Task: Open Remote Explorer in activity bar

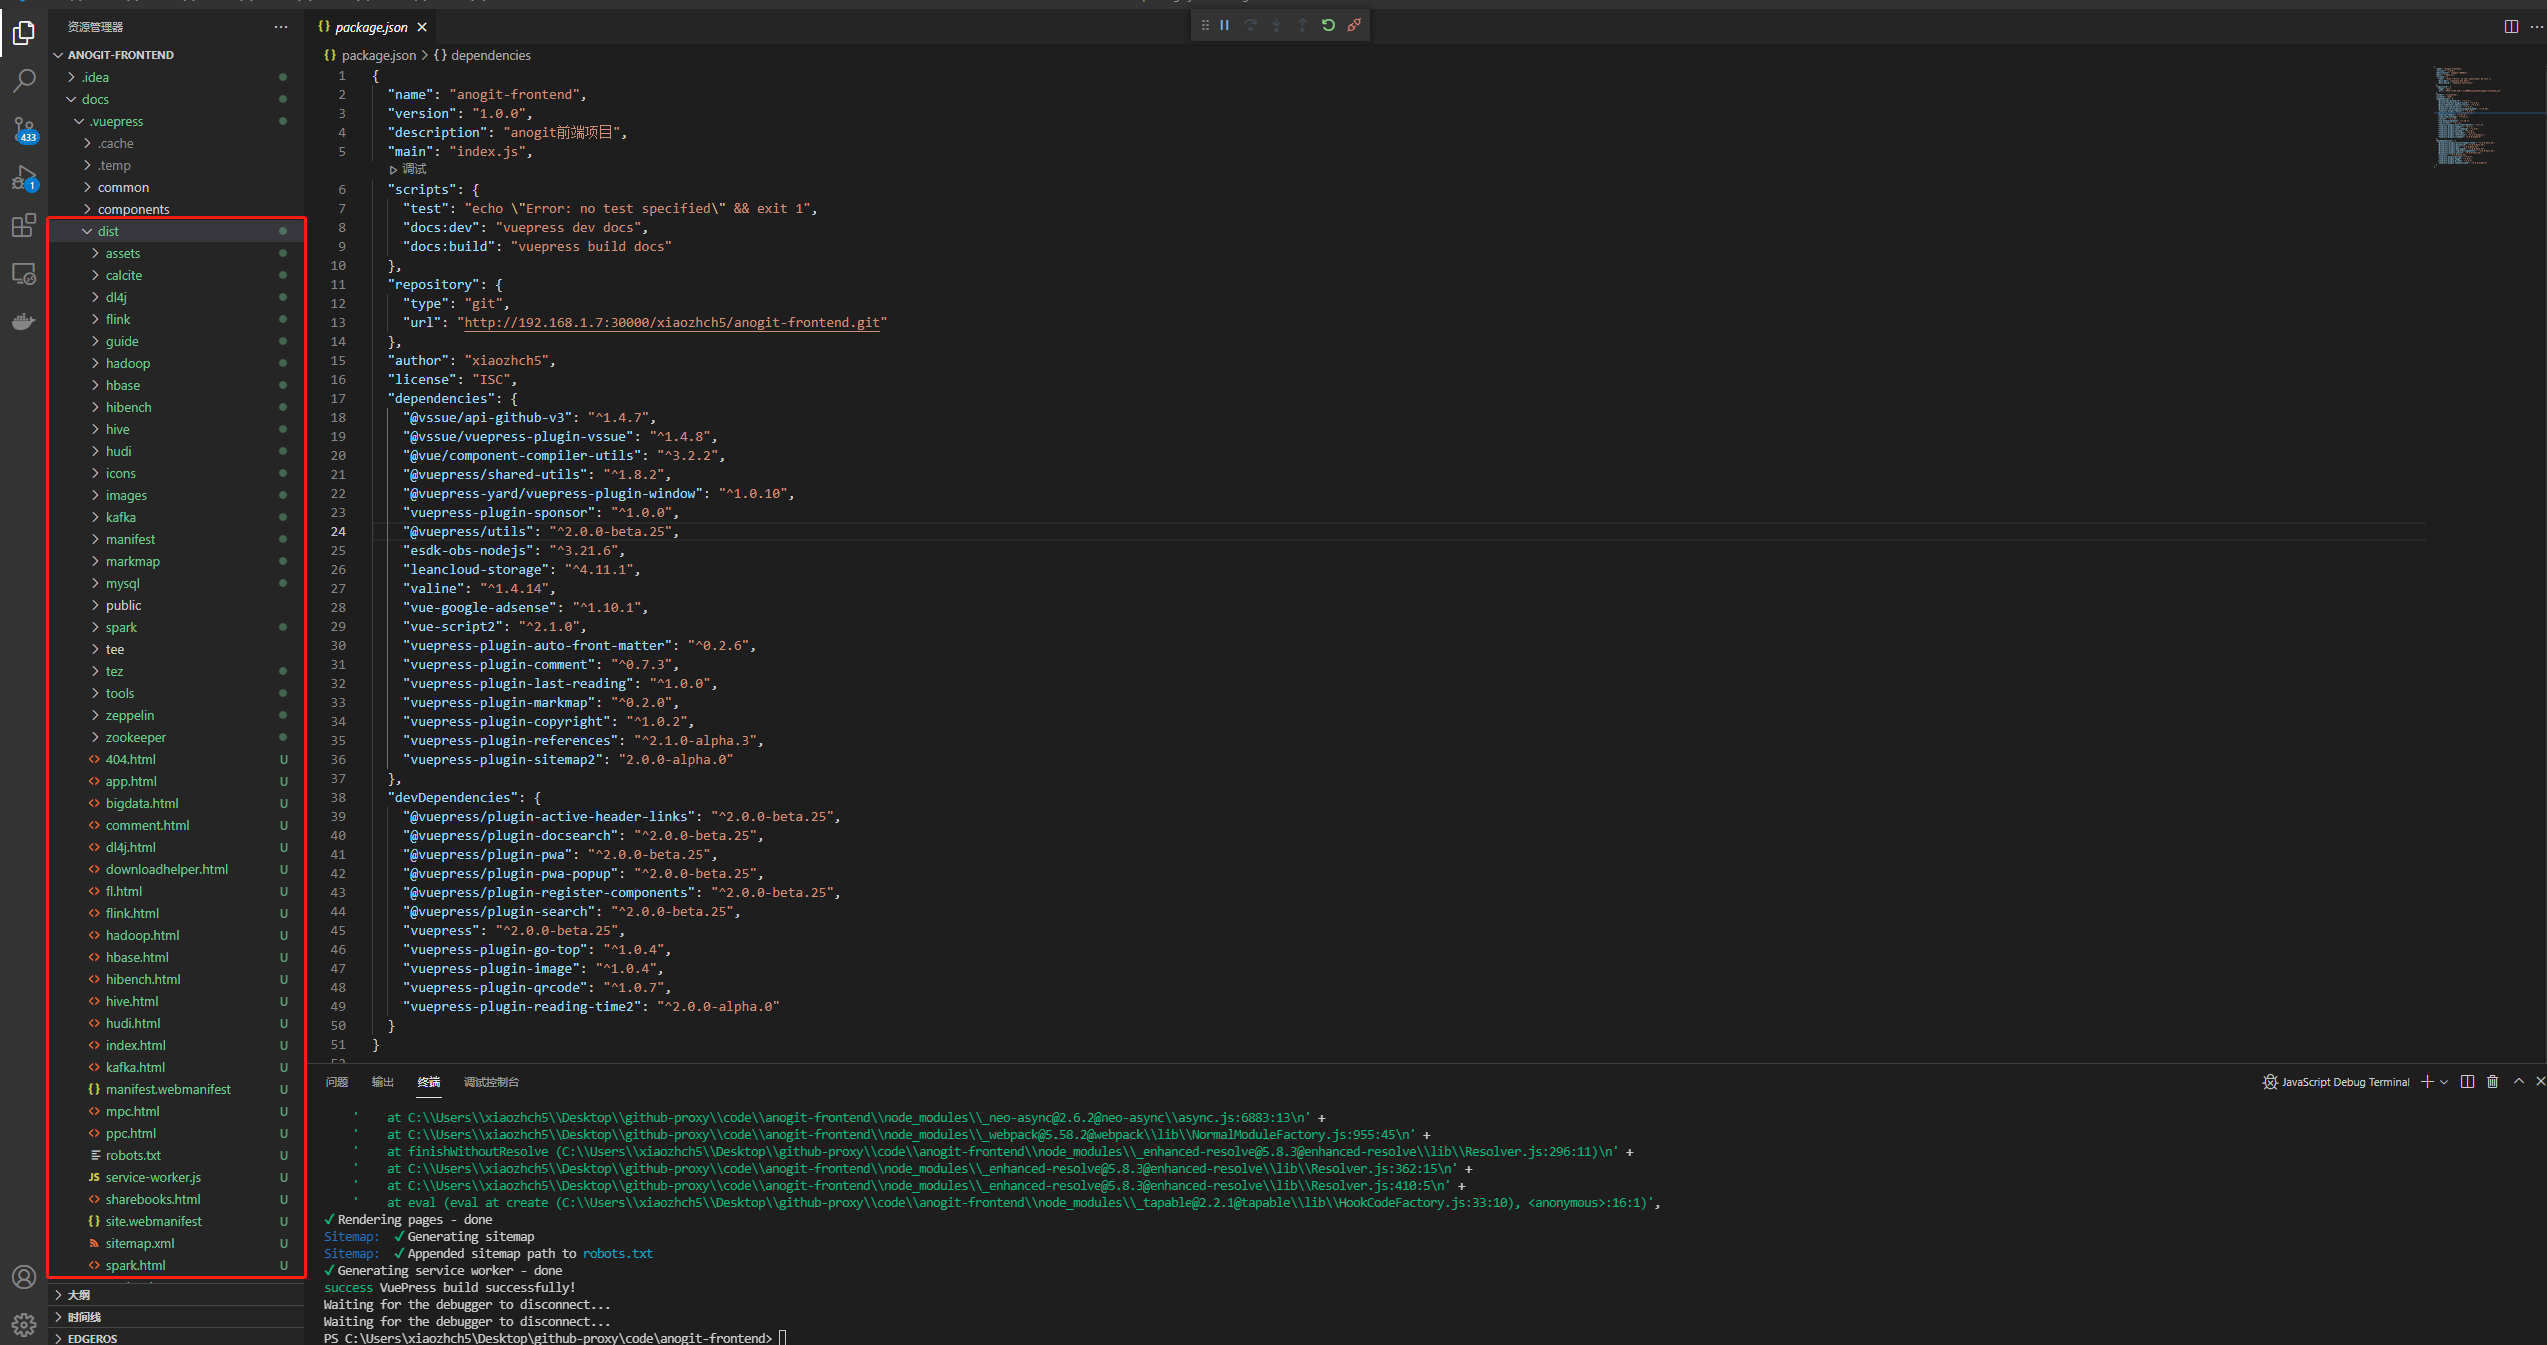Action: [x=24, y=274]
